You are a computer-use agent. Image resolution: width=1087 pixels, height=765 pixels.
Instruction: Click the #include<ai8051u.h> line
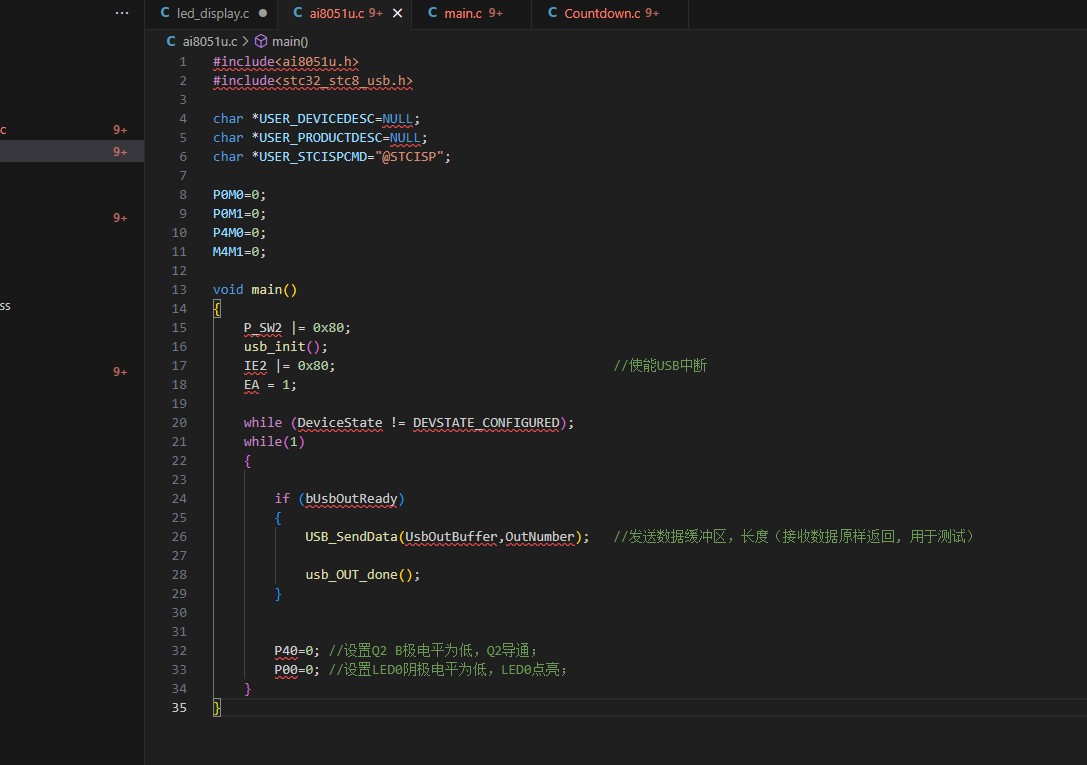(x=286, y=62)
